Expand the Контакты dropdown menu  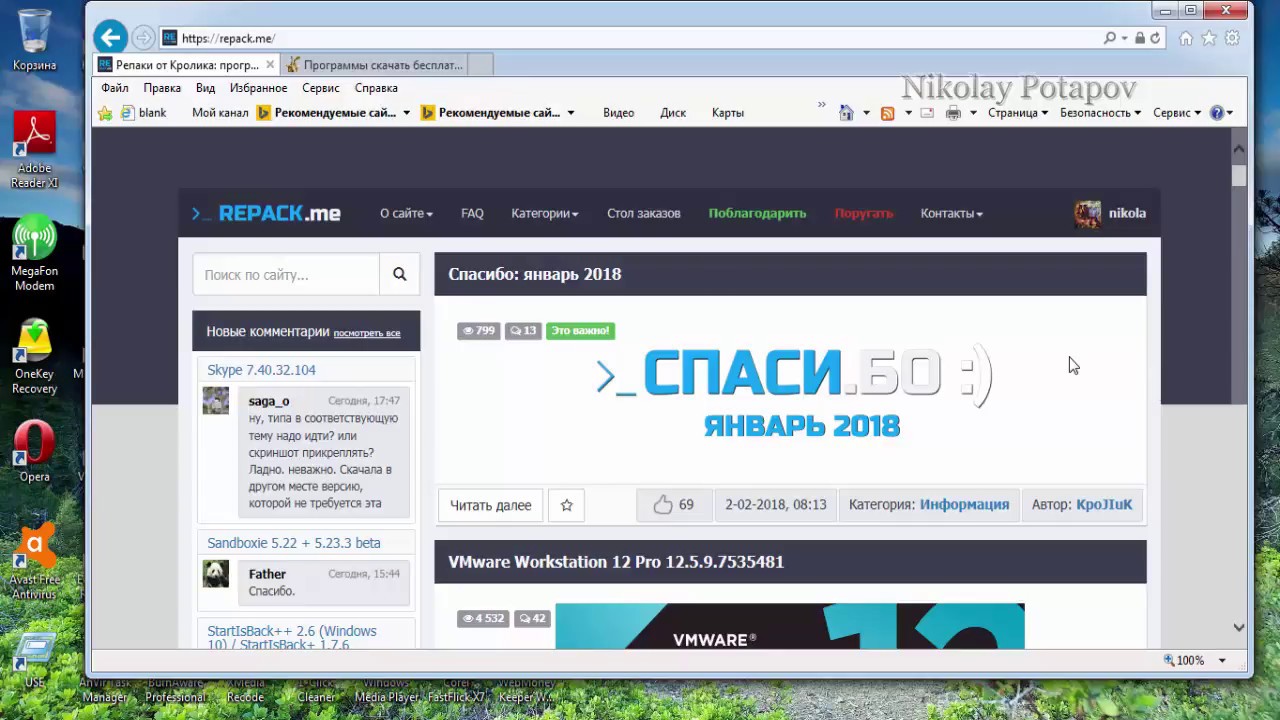coord(952,213)
